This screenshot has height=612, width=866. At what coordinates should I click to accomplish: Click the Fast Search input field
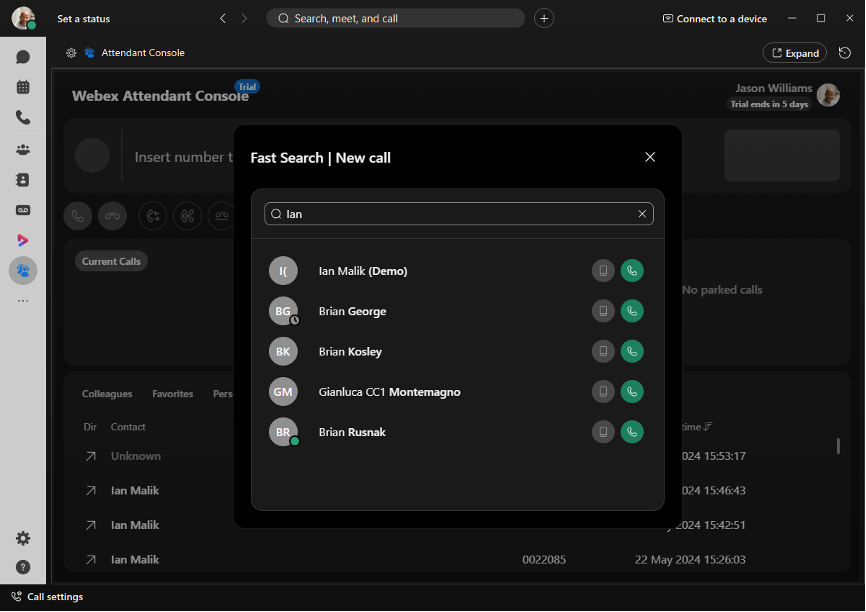coord(458,214)
